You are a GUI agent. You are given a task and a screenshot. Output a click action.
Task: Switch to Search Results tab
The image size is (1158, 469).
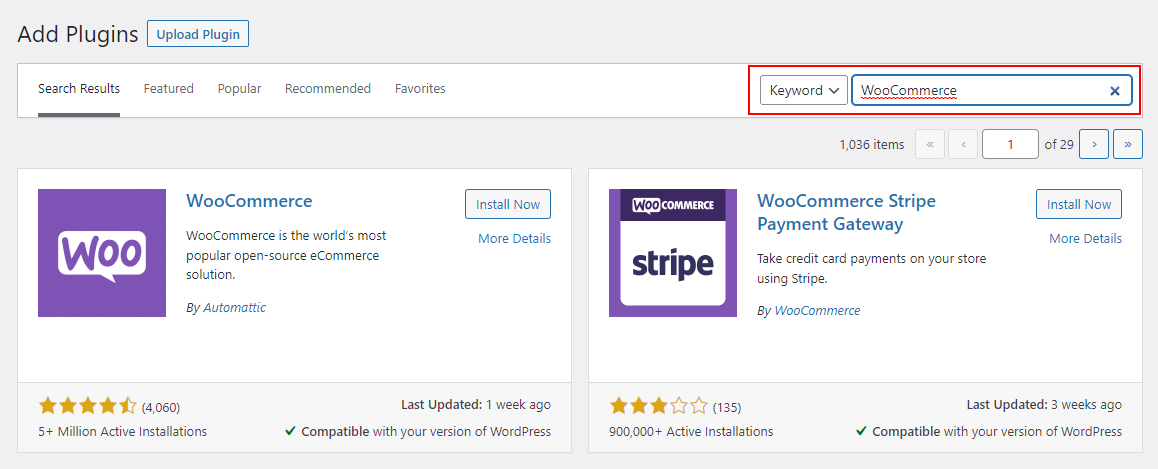[79, 89]
